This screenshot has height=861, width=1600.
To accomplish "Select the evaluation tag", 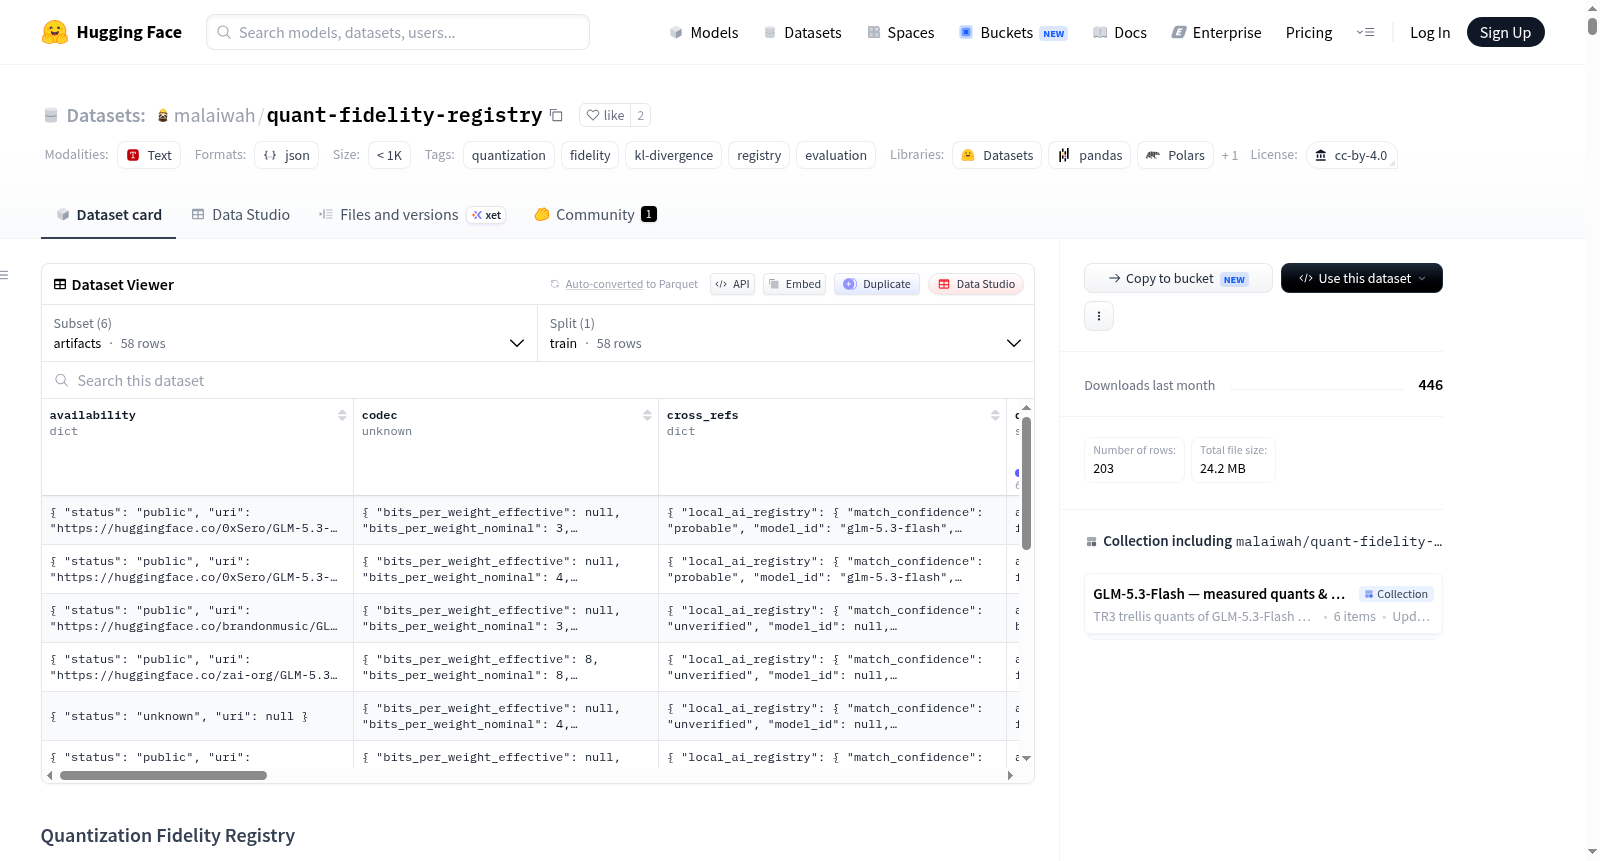I will coord(836,155).
